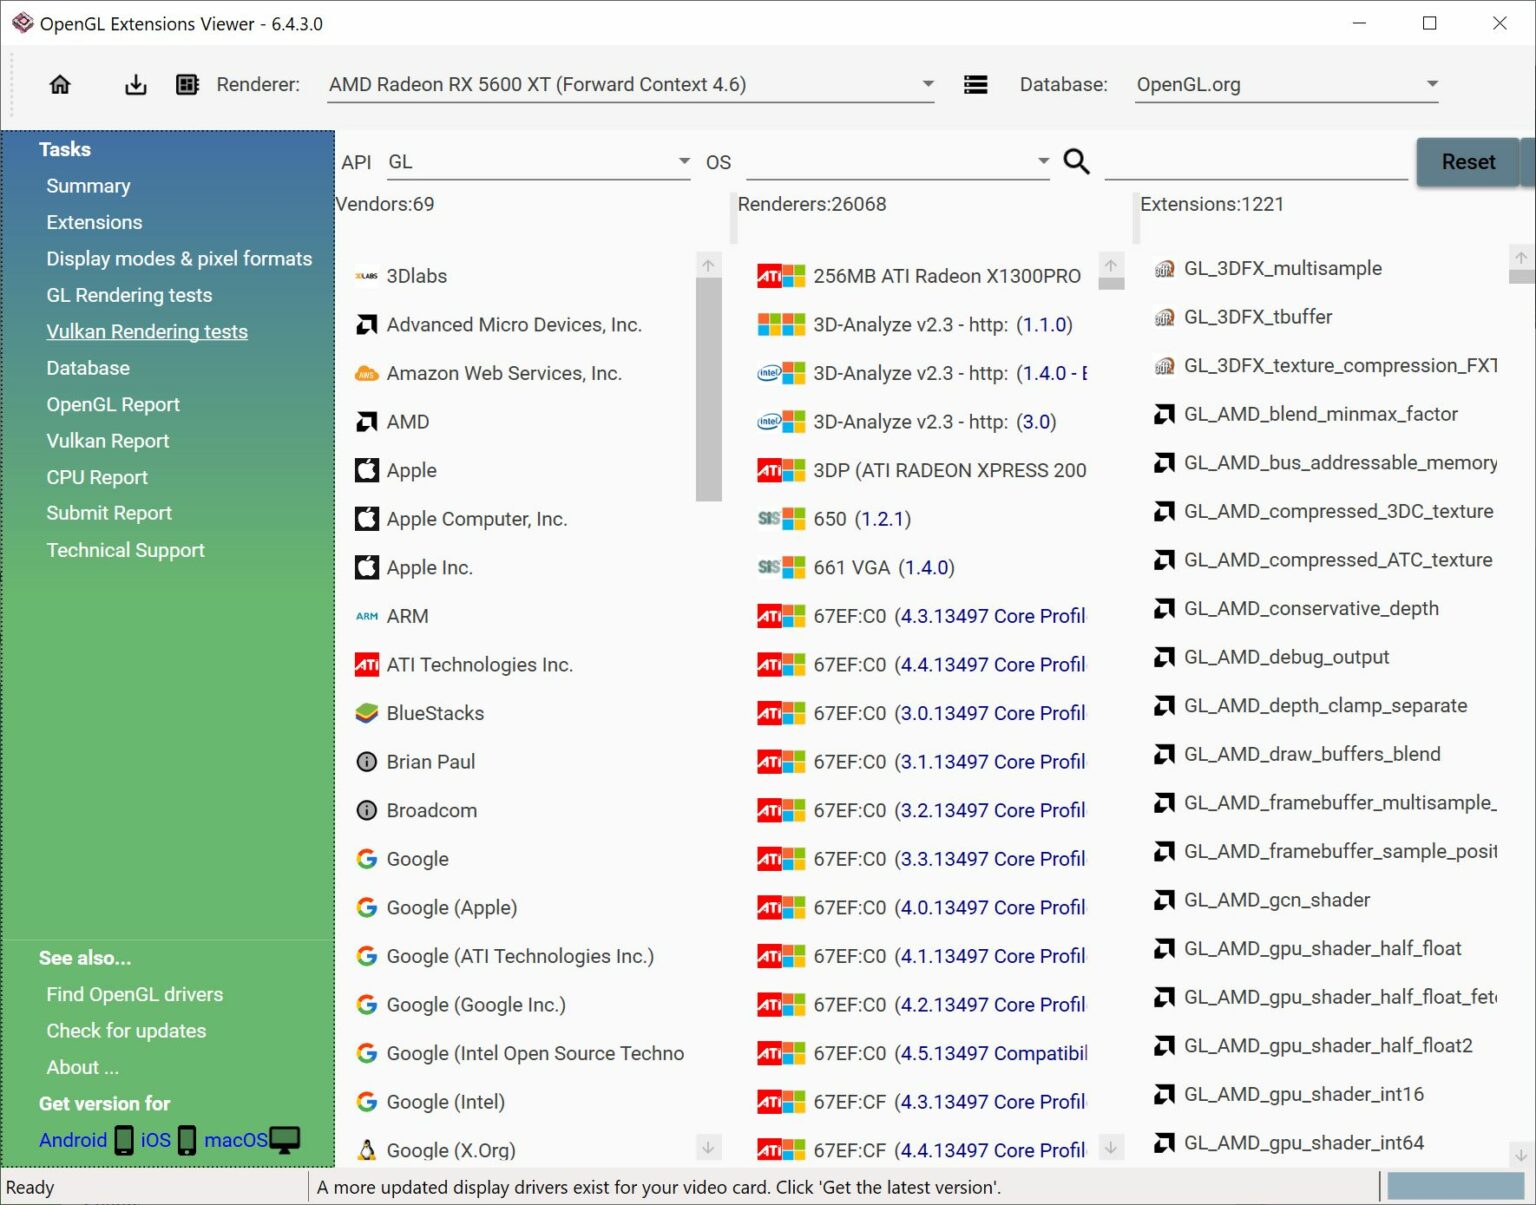Click the Advanced Micro Devices logo icon

point(367,325)
